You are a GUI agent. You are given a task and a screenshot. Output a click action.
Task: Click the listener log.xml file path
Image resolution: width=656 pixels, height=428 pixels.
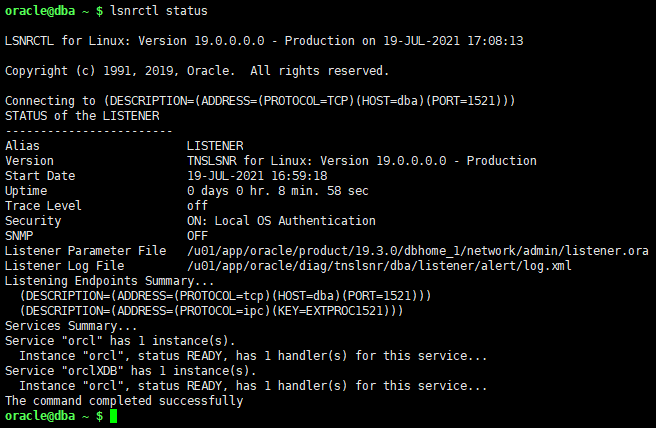(379, 266)
